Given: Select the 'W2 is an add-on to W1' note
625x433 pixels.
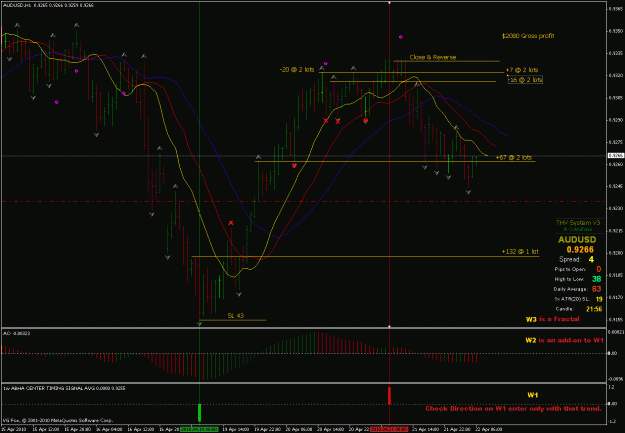Looking at the screenshot, I should point(564,340).
